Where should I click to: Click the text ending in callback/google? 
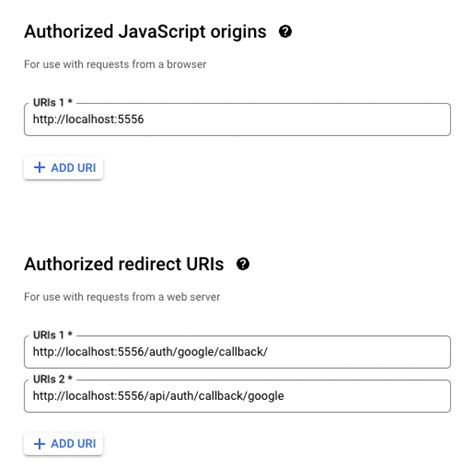tap(158, 396)
